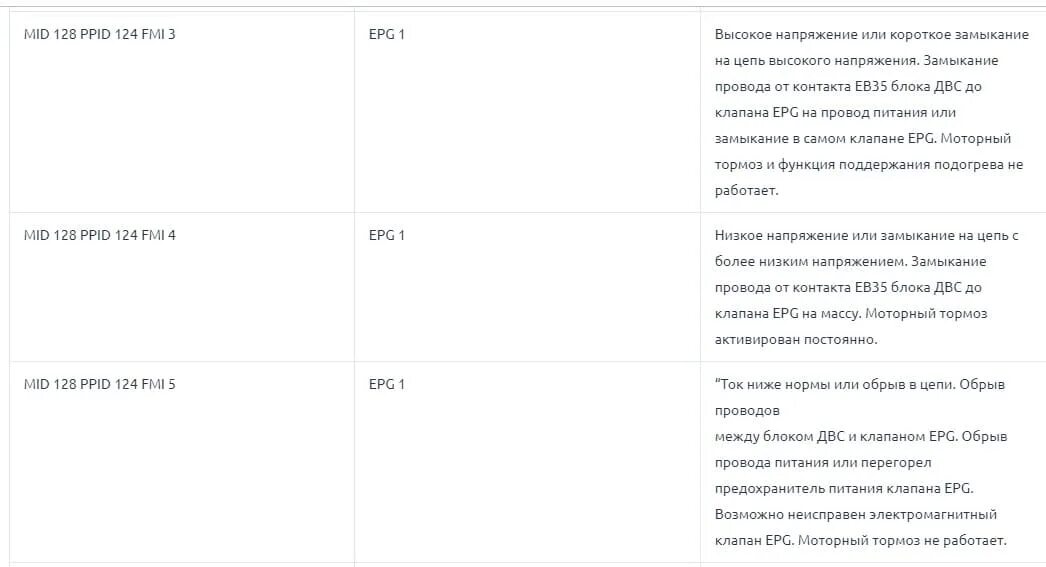Click EPG 1 in the FMI 3 row
Viewport: 1046px width, 567px height.
[387, 35]
